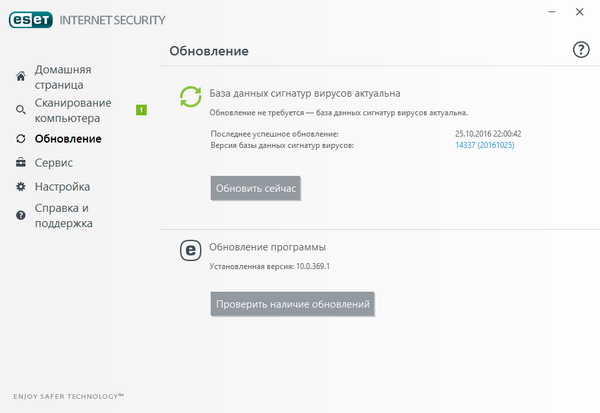
Task: Click the ESET logo in the title bar
Action: [x=32, y=19]
